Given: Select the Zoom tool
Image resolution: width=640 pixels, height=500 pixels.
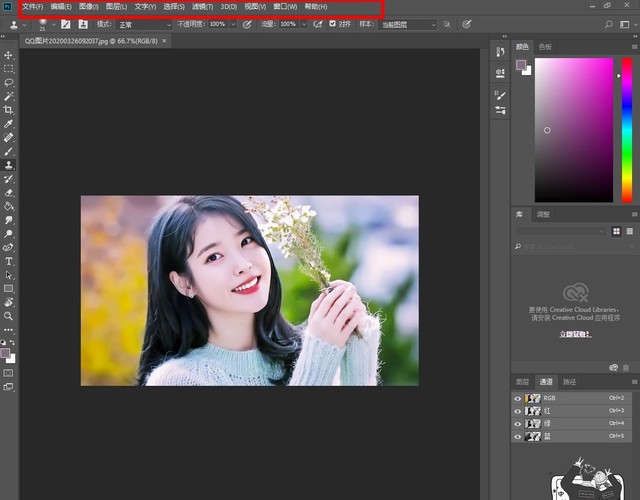Looking at the screenshot, I should pyautogui.click(x=9, y=315).
